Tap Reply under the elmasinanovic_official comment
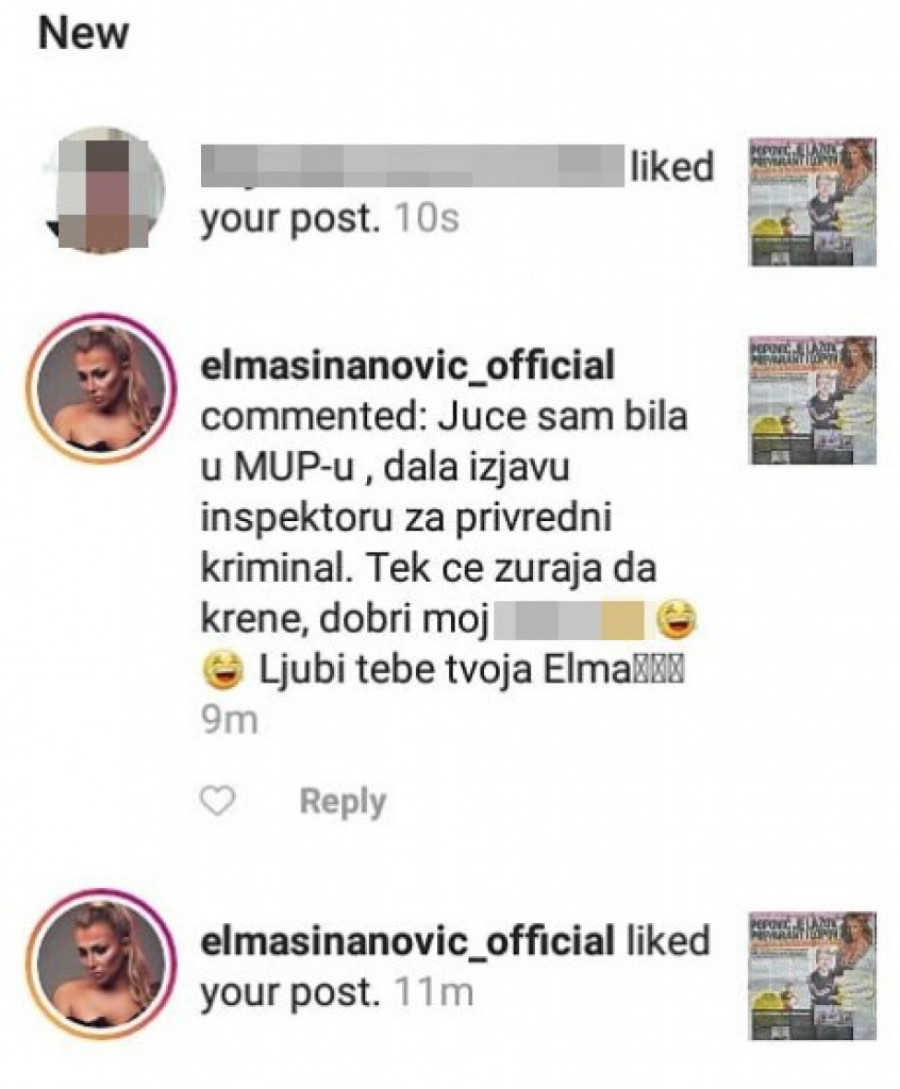Image resolution: width=900 pixels, height=1089 pixels. pyautogui.click(x=342, y=801)
